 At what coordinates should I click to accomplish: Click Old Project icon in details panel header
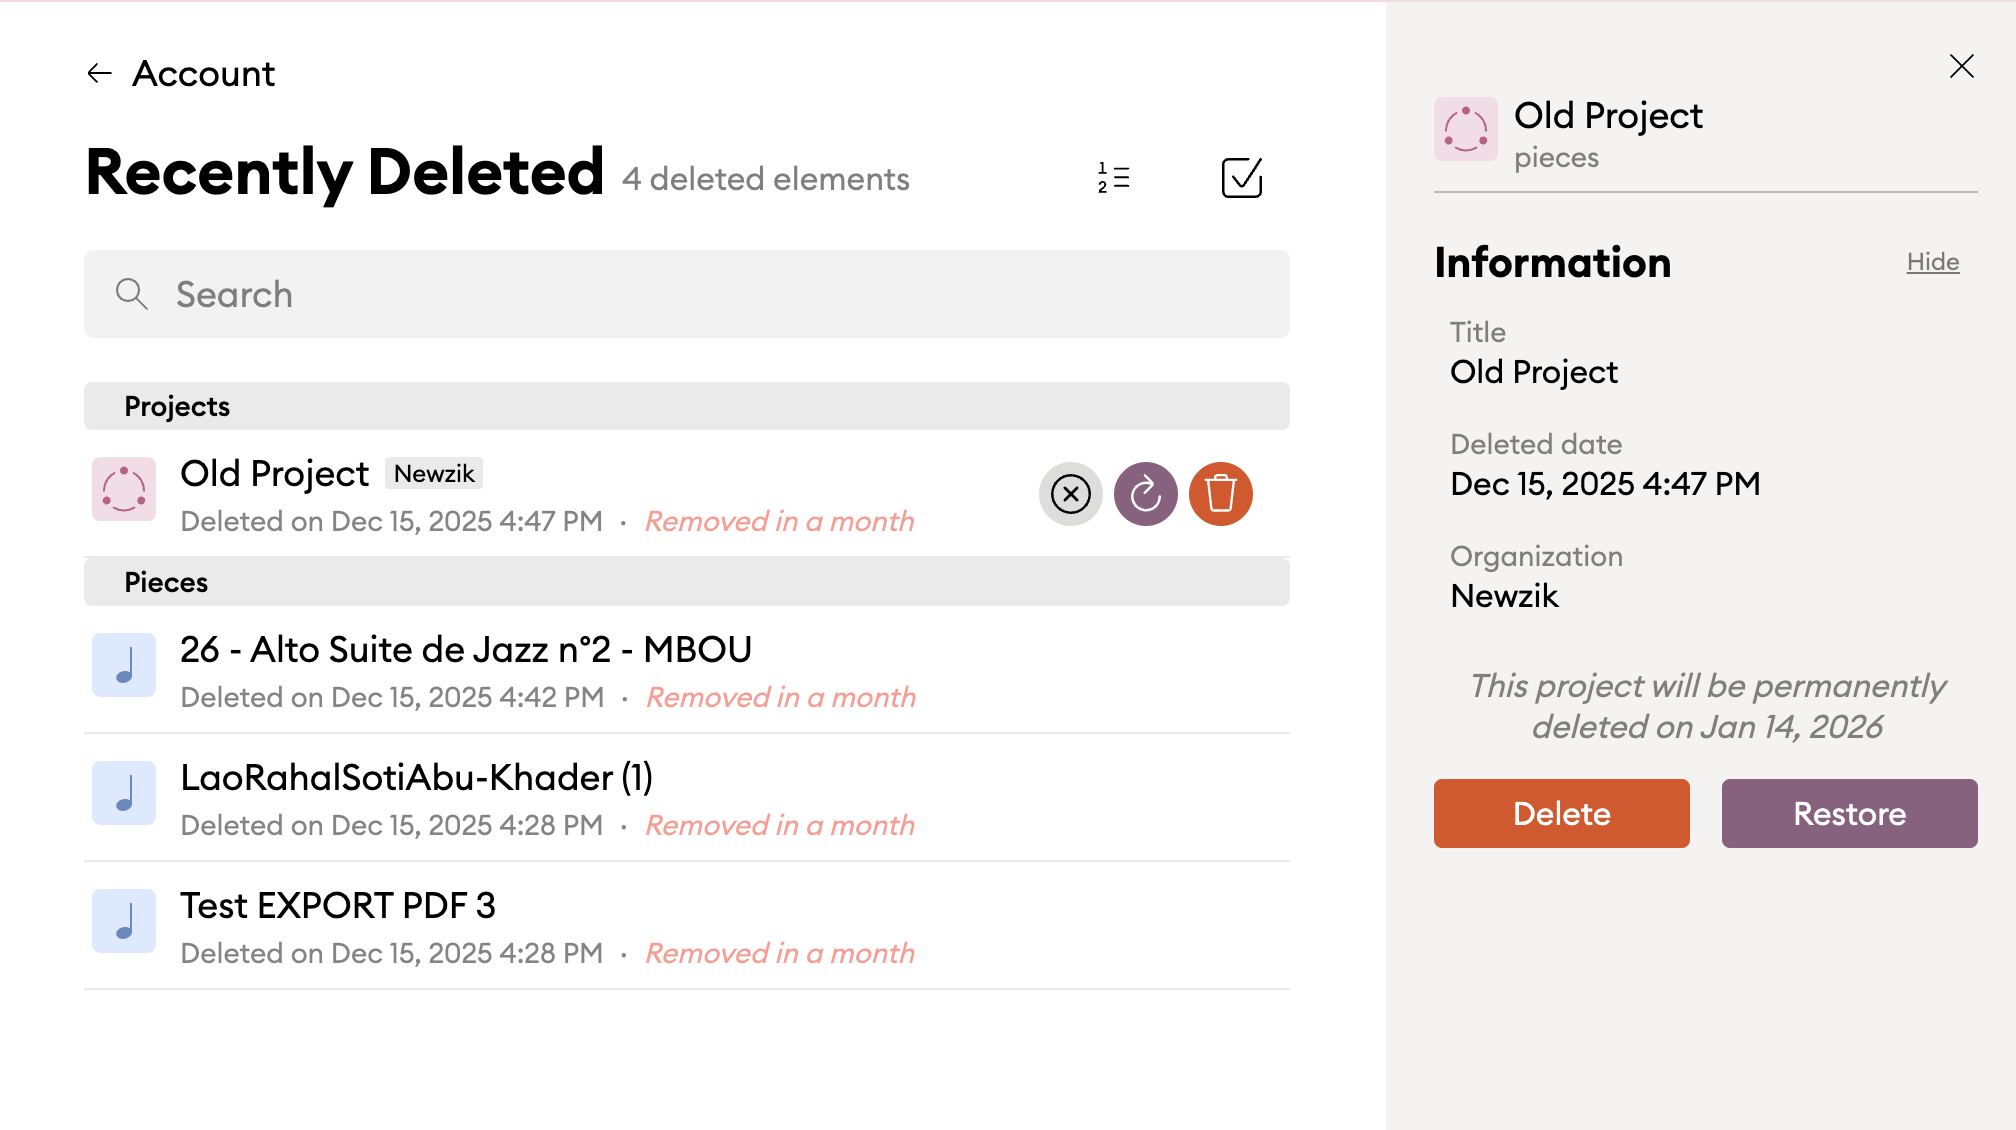tap(1465, 129)
